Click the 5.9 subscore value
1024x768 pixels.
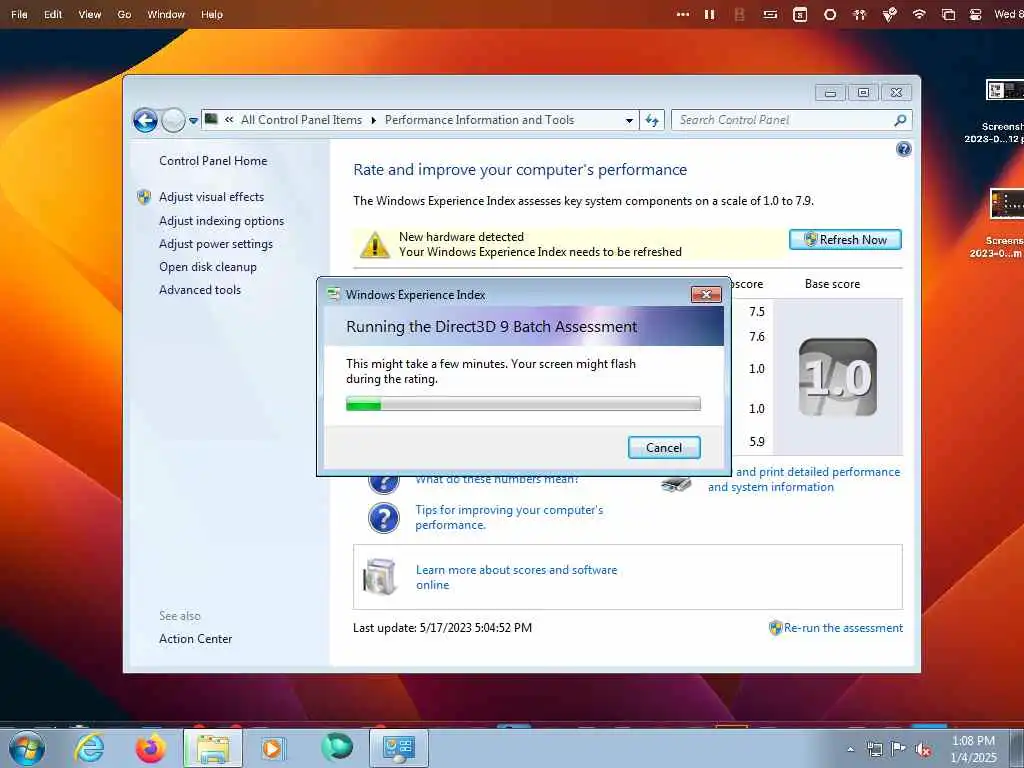click(x=757, y=441)
